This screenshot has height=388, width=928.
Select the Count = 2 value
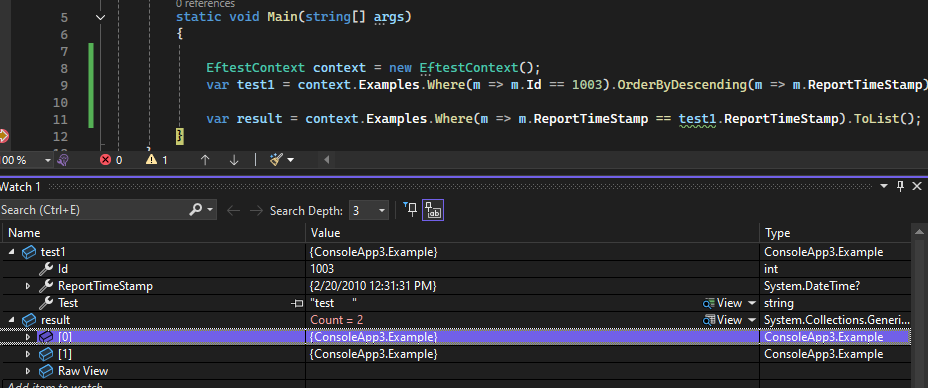(337, 320)
